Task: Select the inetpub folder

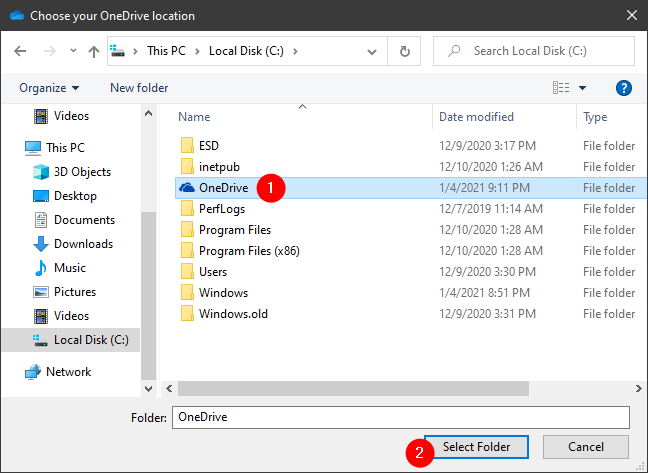Action: click(219, 167)
